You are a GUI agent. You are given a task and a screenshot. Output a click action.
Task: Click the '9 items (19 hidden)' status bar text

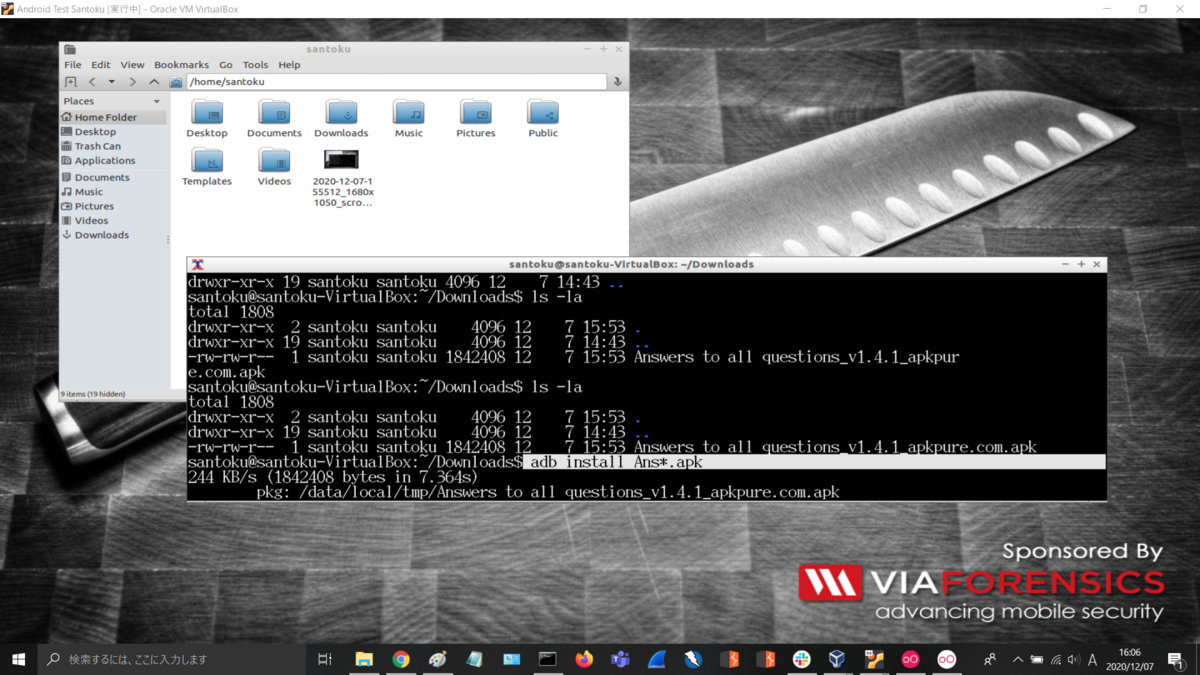pos(93,394)
